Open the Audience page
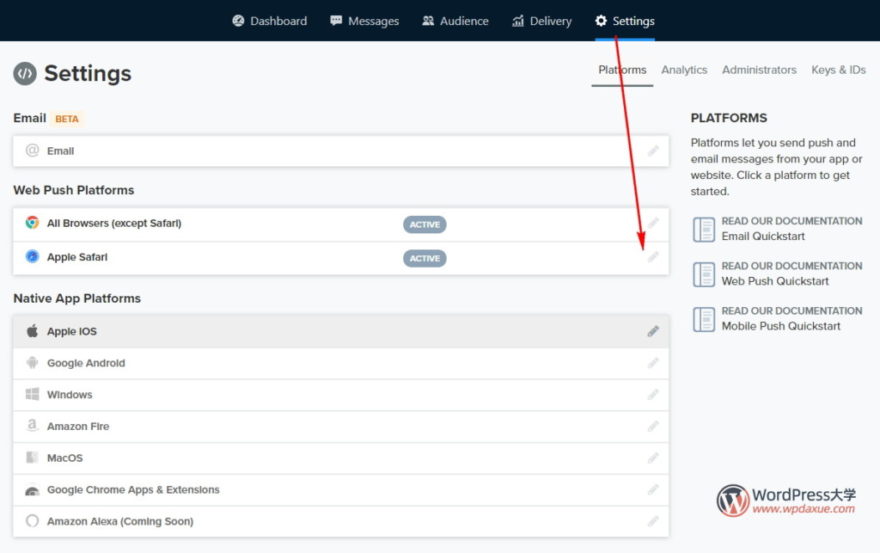 [x=458, y=21]
